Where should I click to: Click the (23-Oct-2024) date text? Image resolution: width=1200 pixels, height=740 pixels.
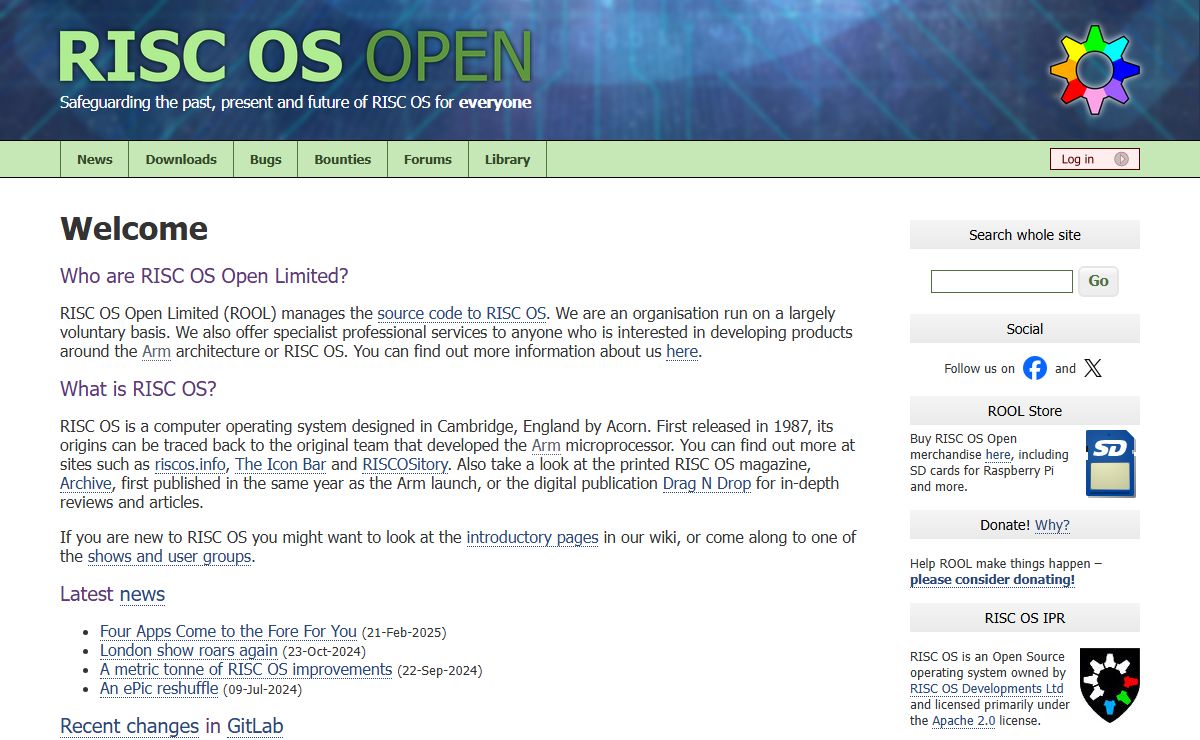pos(325,651)
